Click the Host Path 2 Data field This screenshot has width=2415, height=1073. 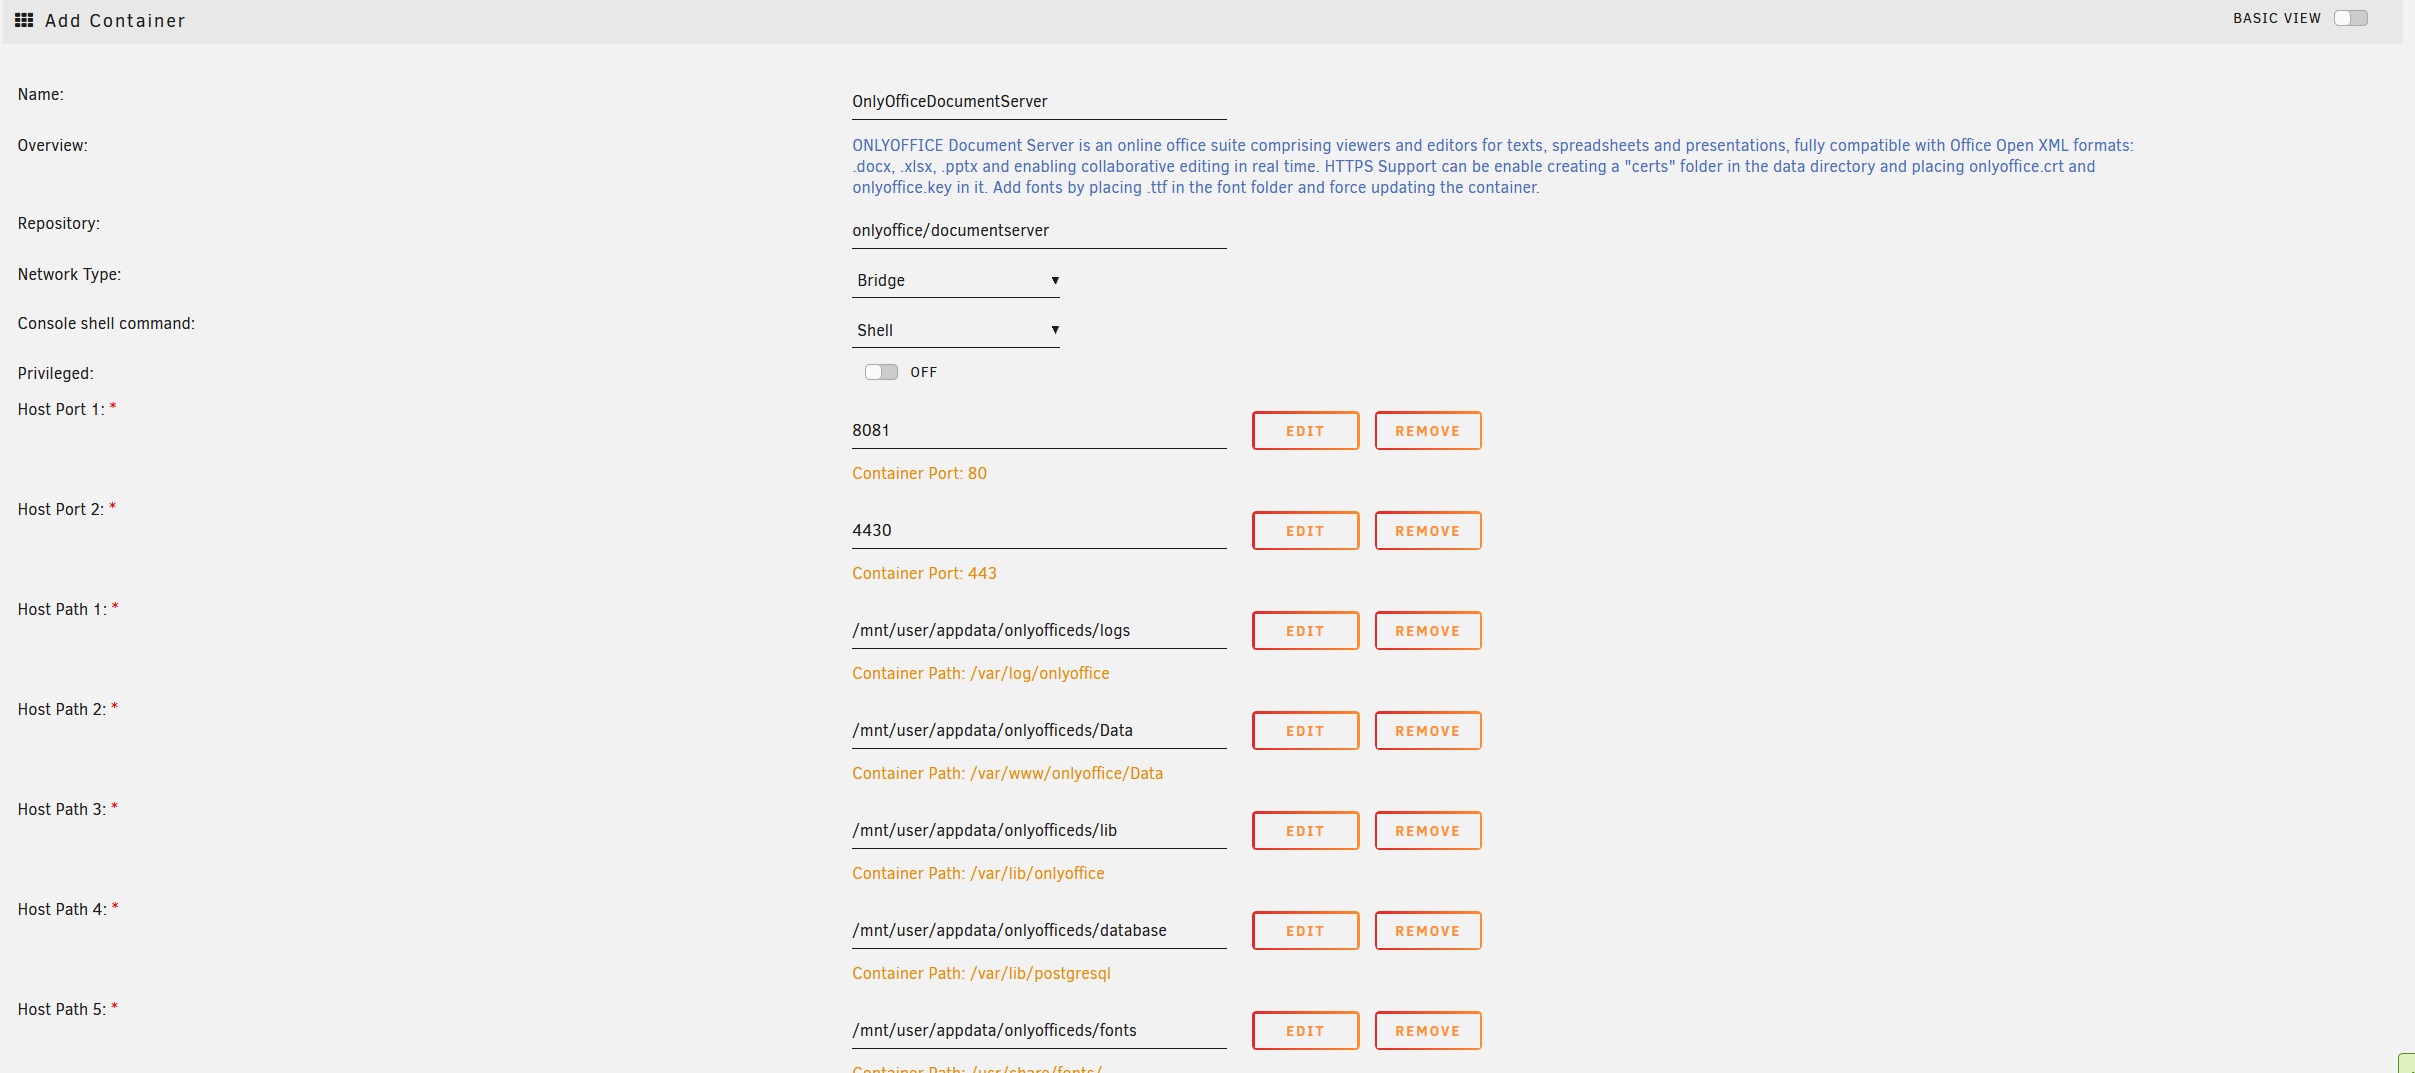pyautogui.click(x=1039, y=730)
